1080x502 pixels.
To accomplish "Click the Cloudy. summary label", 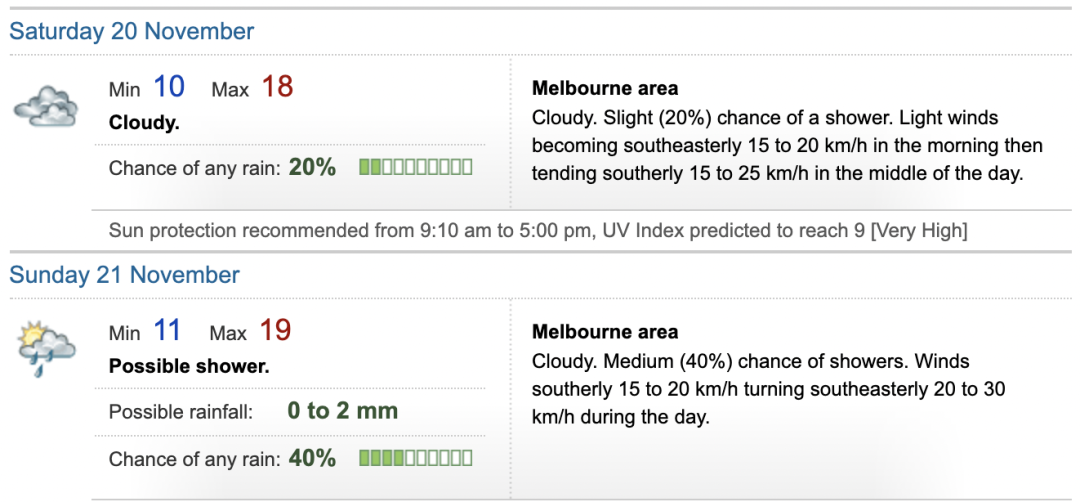I will (144, 123).
